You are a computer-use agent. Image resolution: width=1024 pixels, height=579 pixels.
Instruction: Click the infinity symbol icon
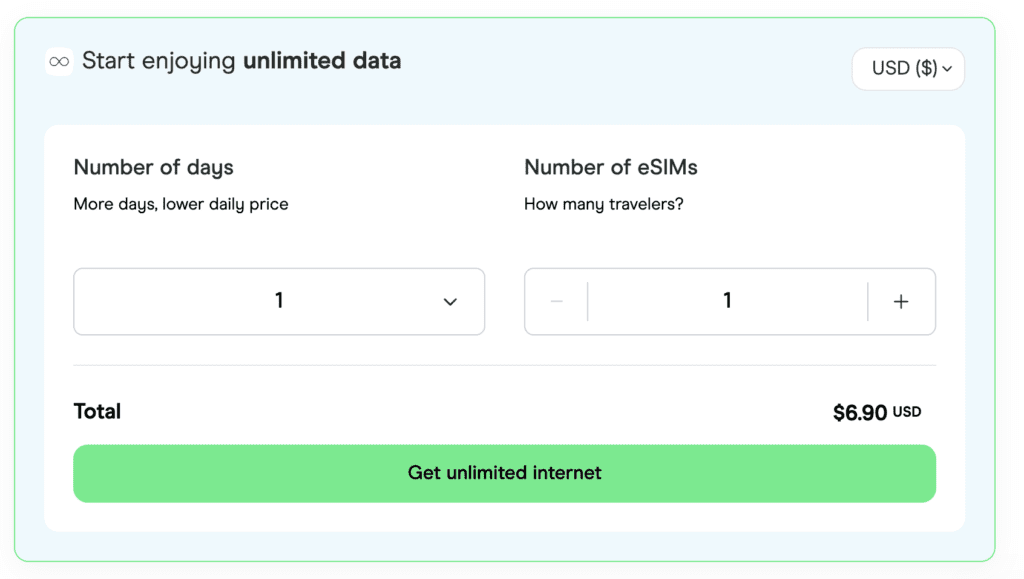[x=59, y=62]
